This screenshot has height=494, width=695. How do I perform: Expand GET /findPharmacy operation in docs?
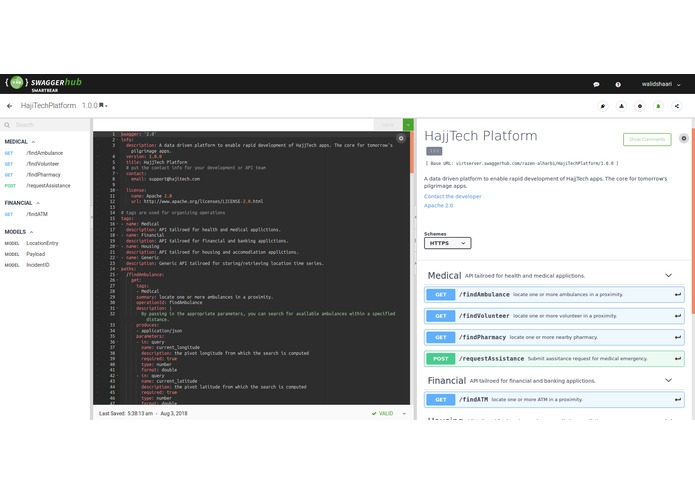554,337
